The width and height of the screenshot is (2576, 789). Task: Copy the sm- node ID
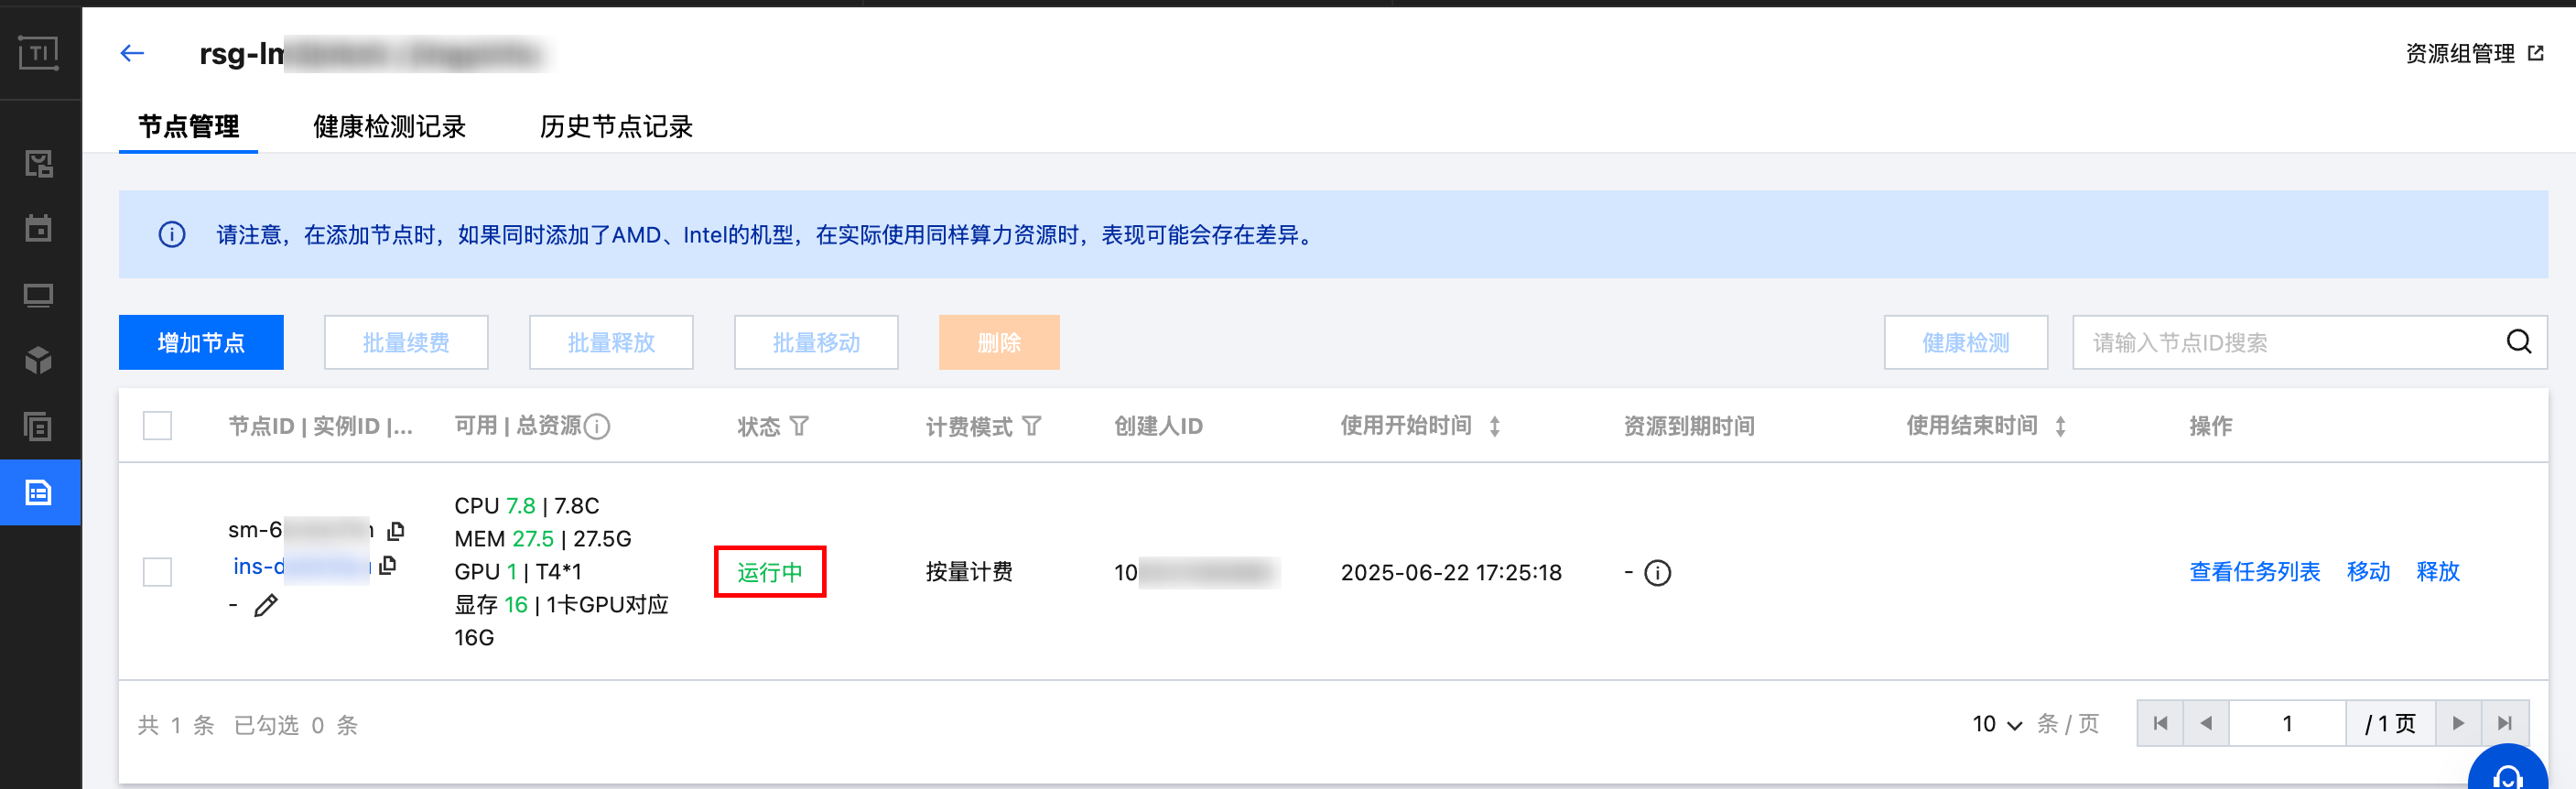(x=396, y=530)
